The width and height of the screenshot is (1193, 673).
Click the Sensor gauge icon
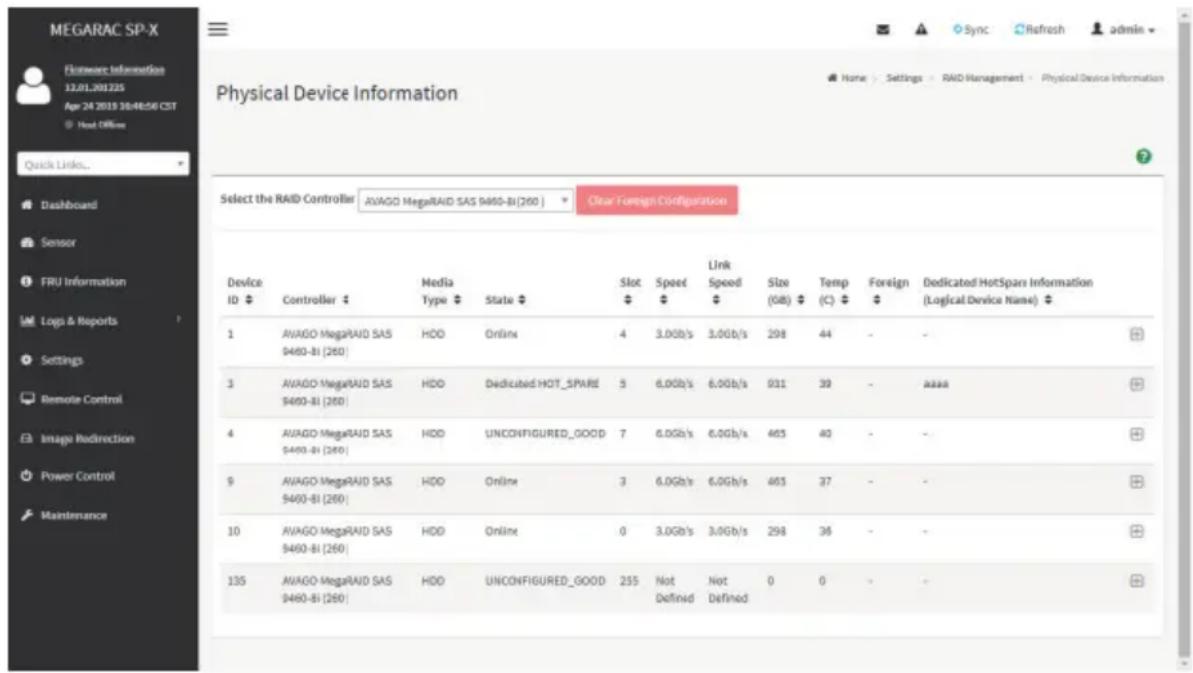pyautogui.click(x=27, y=243)
